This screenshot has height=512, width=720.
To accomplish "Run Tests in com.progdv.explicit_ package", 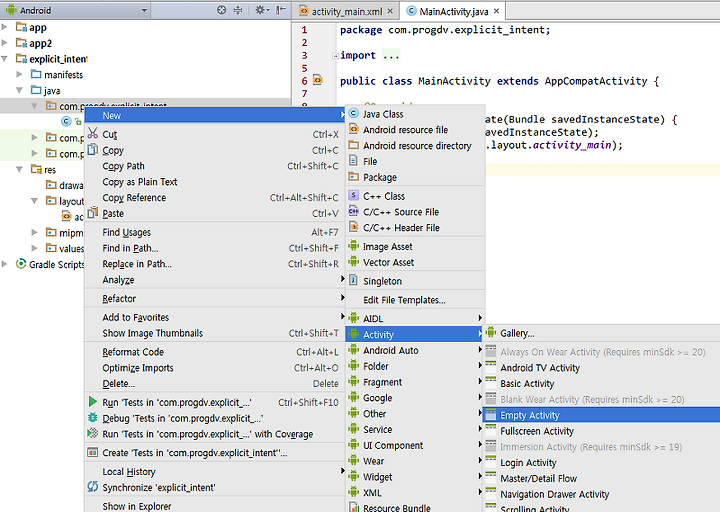I will [215, 403].
